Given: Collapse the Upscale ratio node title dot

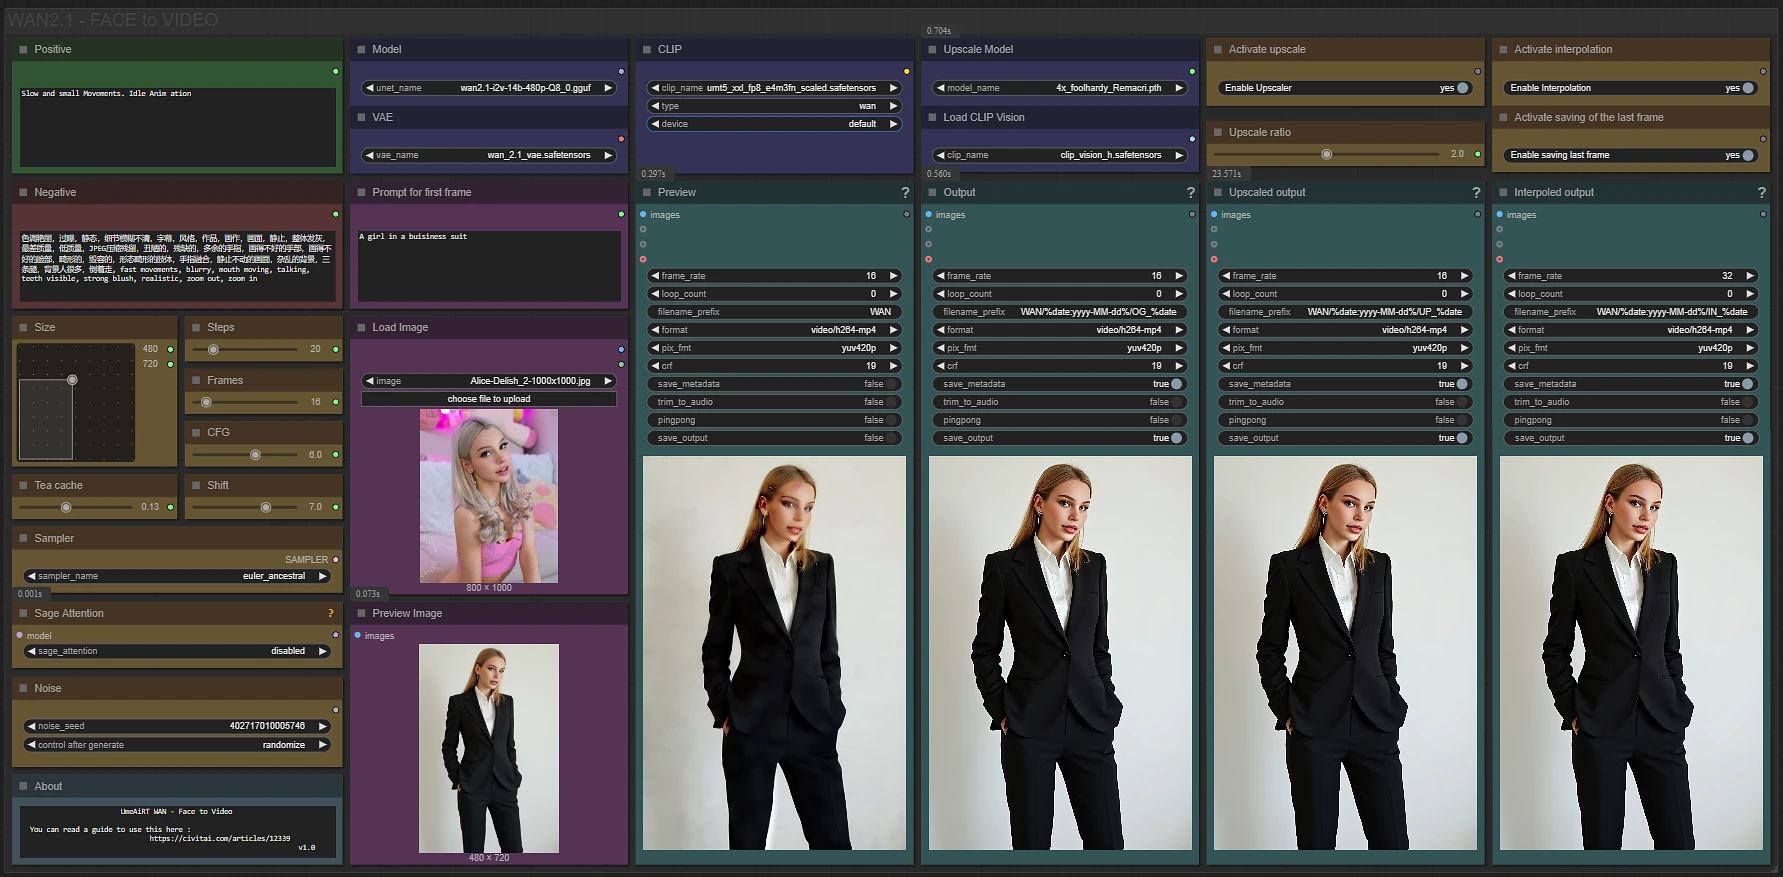Looking at the screenshot, I should (1218, 132).
